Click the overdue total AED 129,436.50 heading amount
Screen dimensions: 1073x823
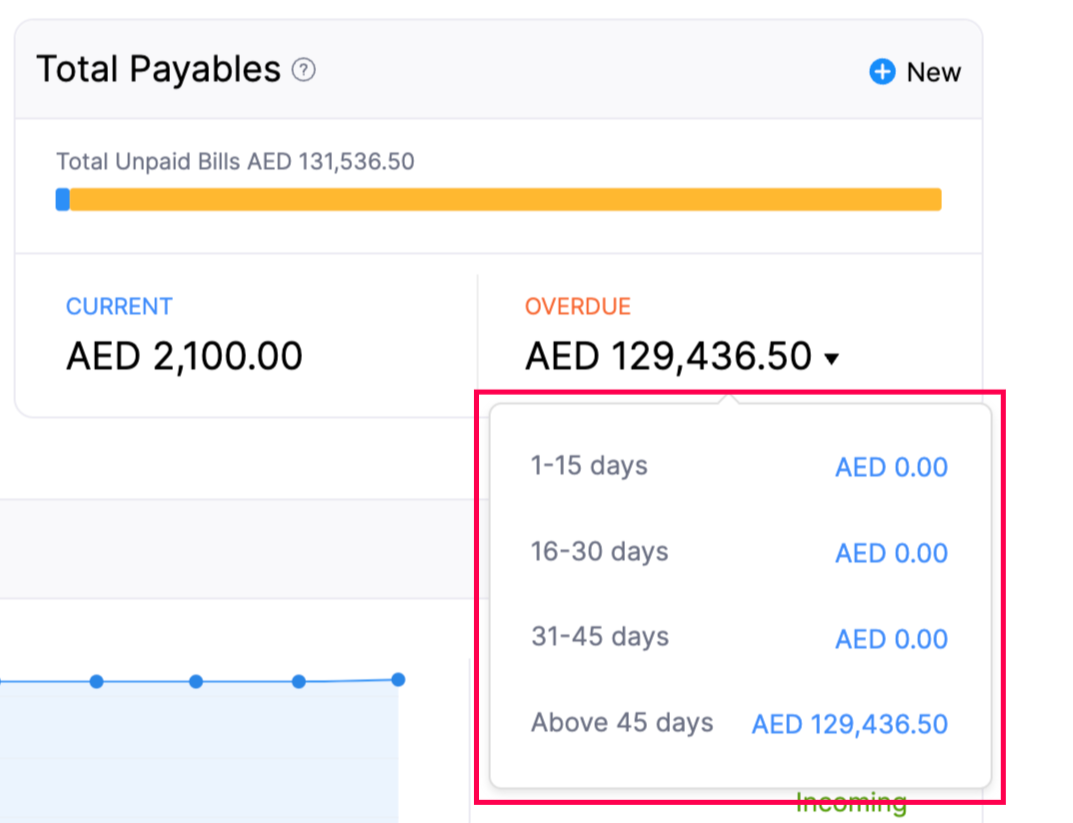click(668, 356)
